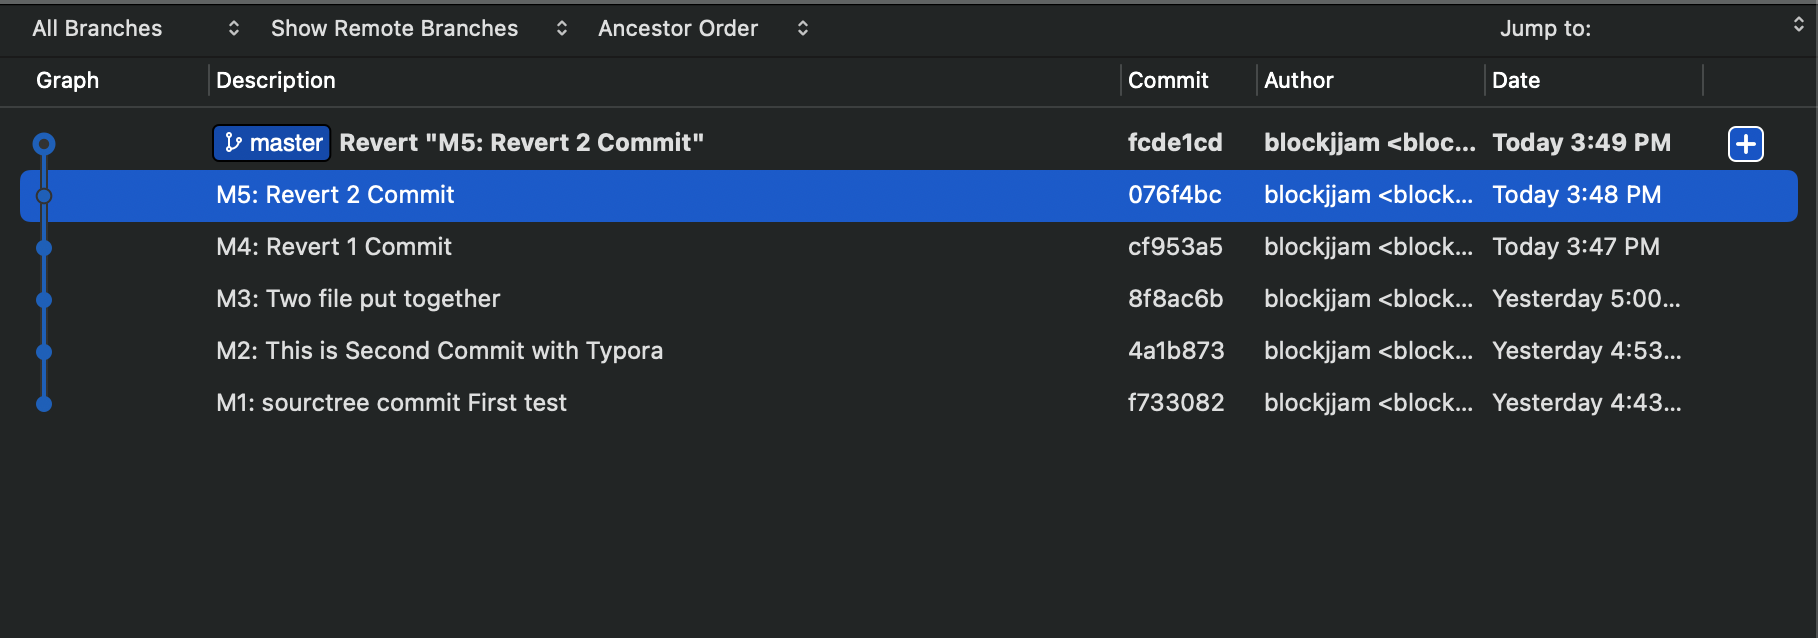This screenshot has height=638, width=1818.
Task: Click the Author column header
Action: click(x=1298, y=80)
